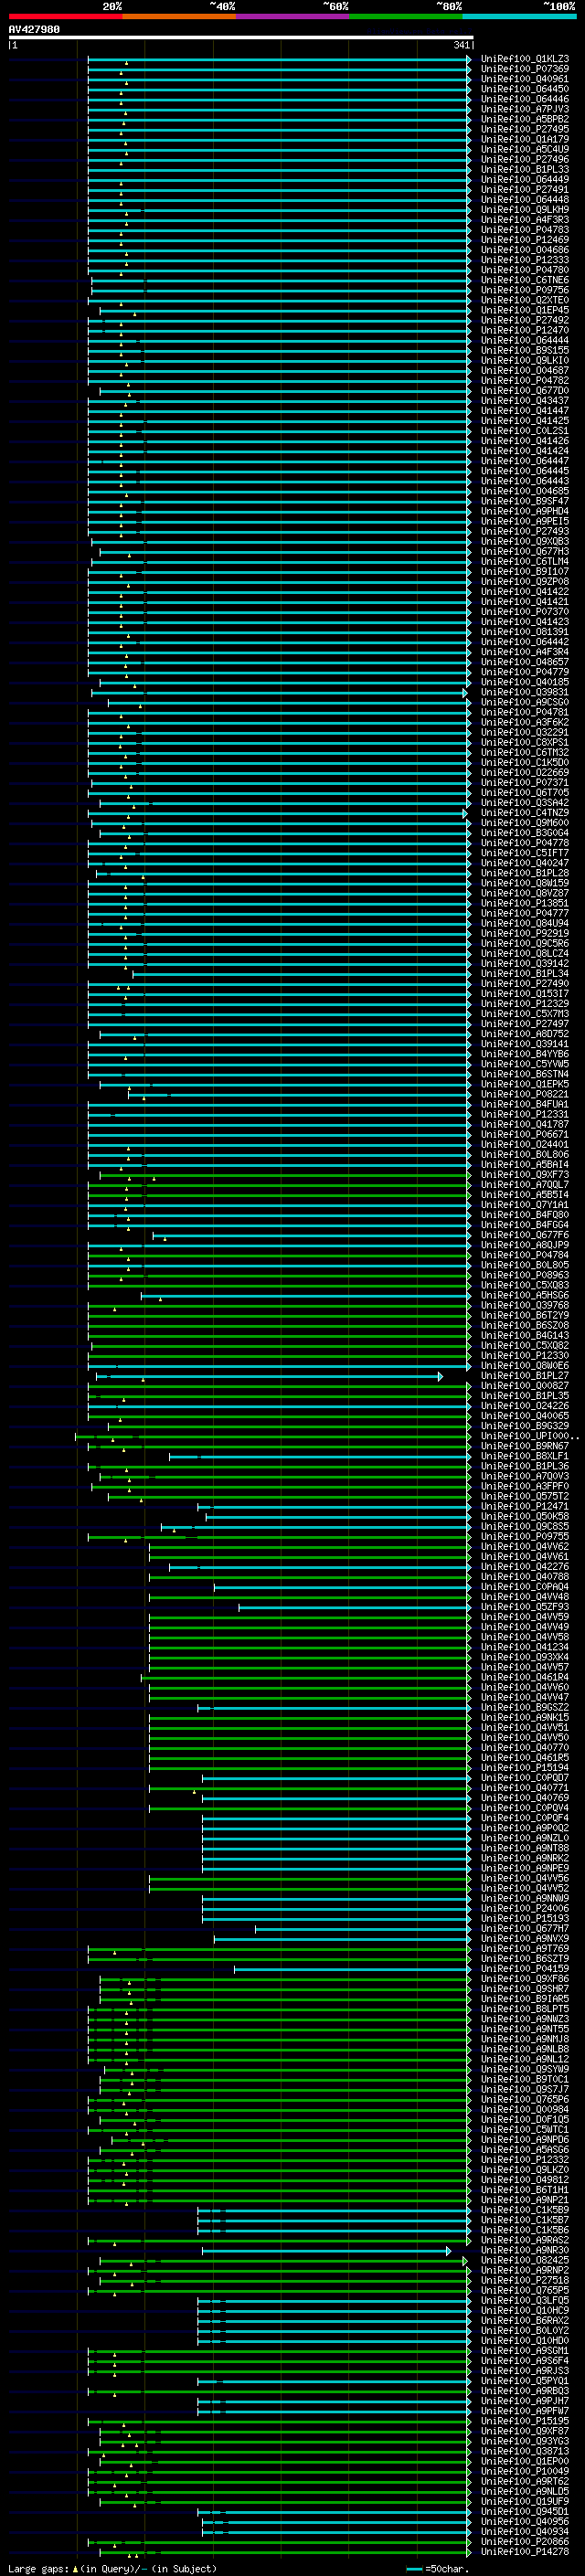Open hit UniRef100_Q1KLZ3

pos(525,59)
